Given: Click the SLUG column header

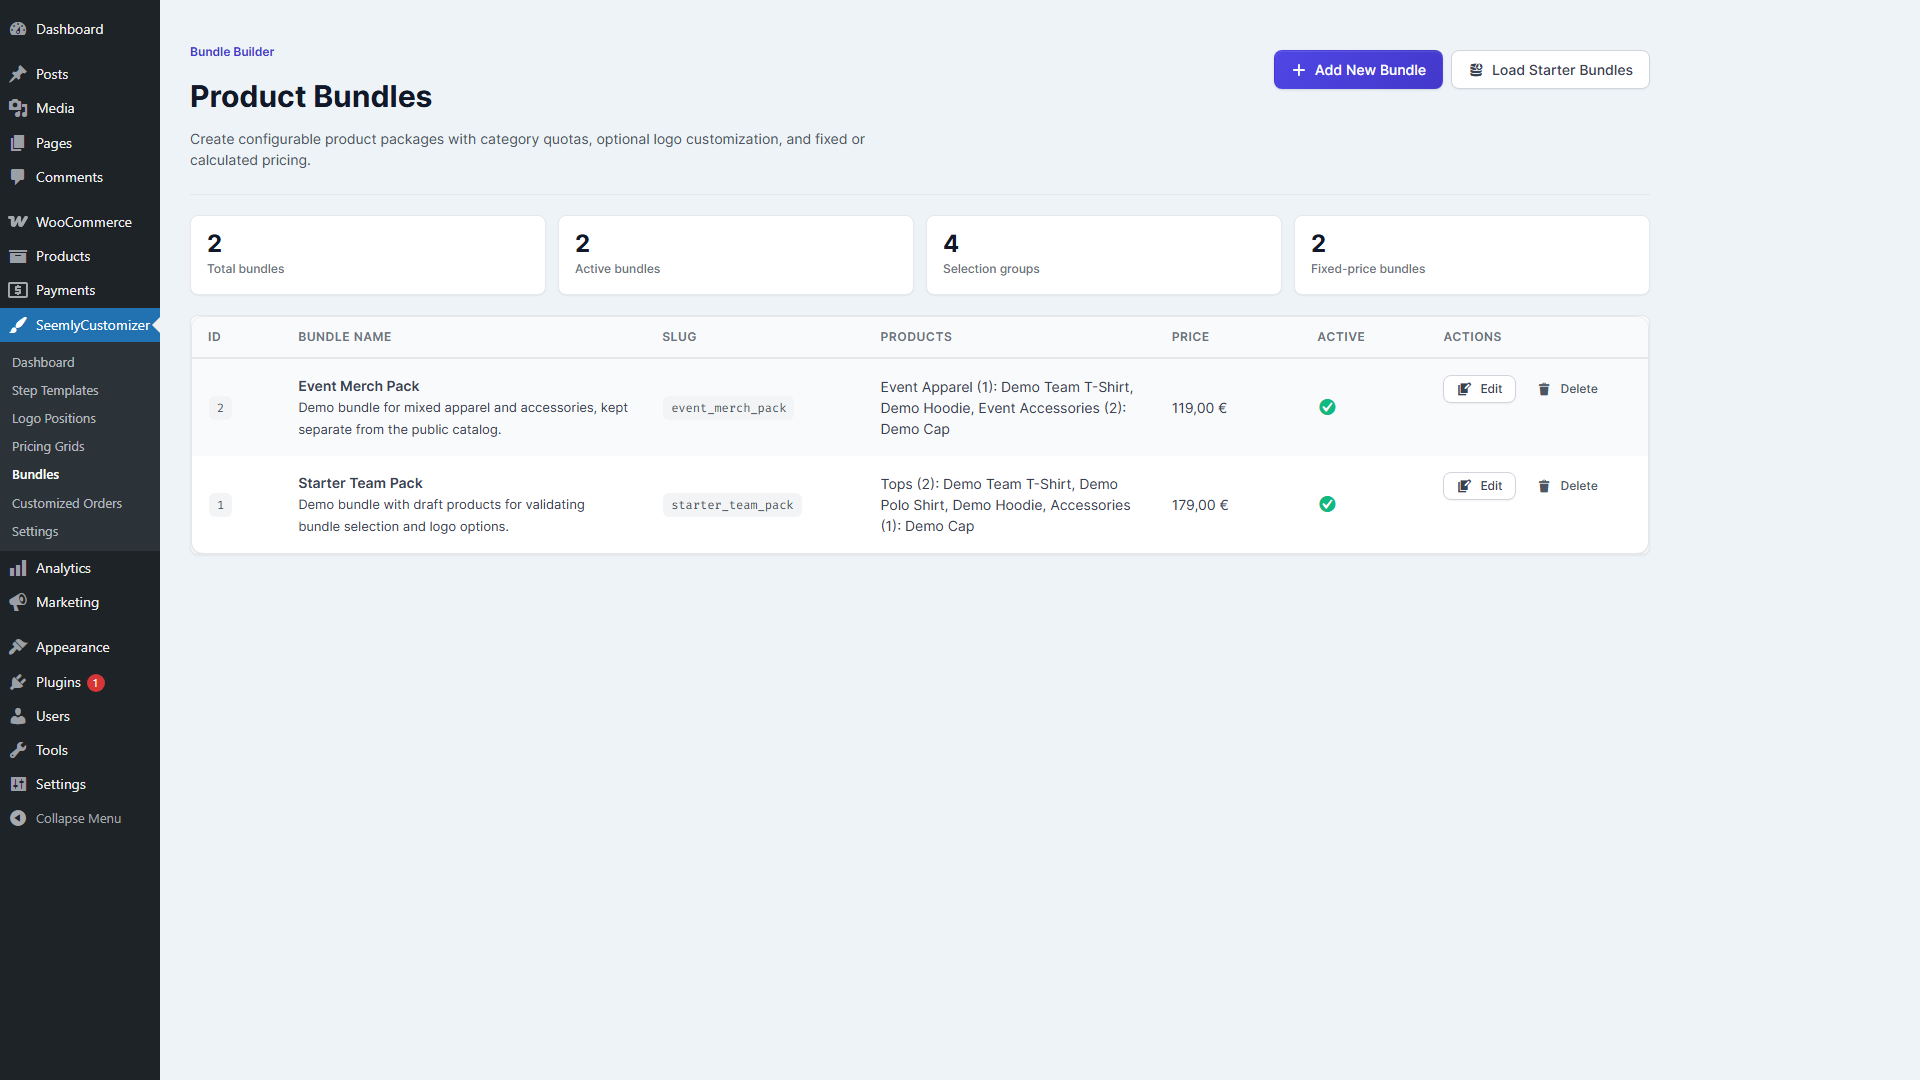Looking at the screenshot, I should tap(679, 337).
